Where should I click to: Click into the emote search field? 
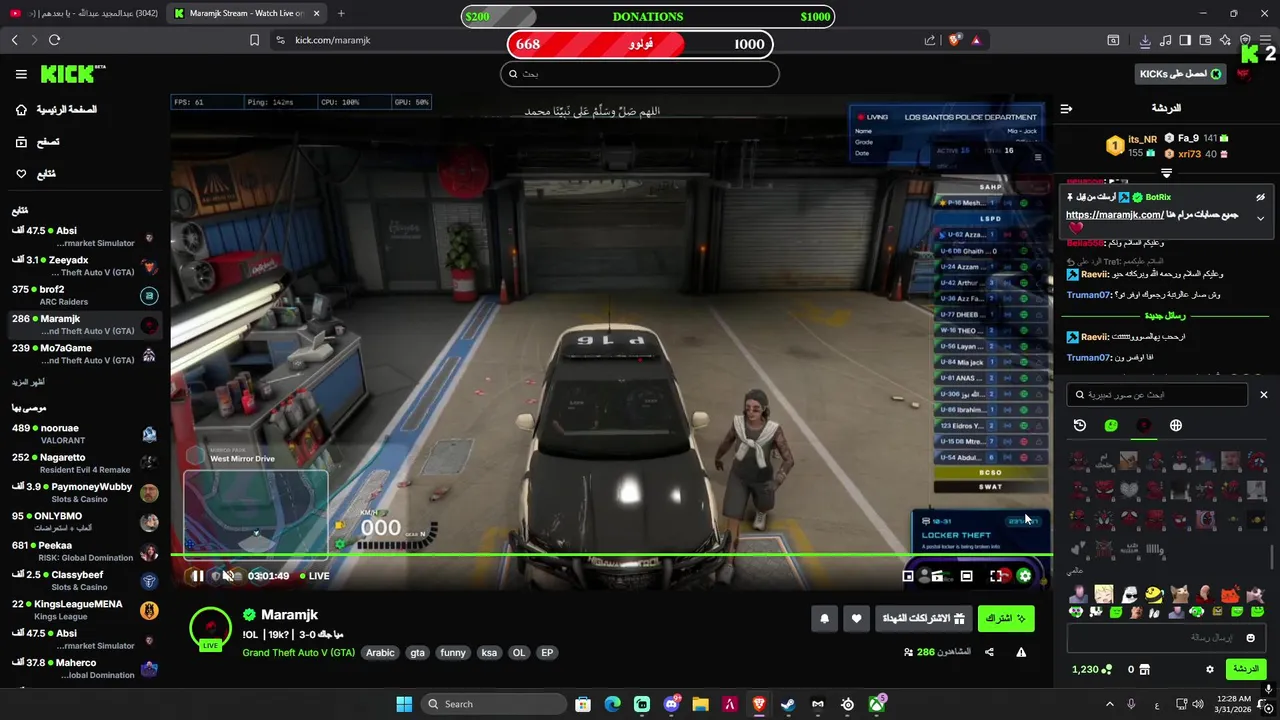coord(1157,395)
